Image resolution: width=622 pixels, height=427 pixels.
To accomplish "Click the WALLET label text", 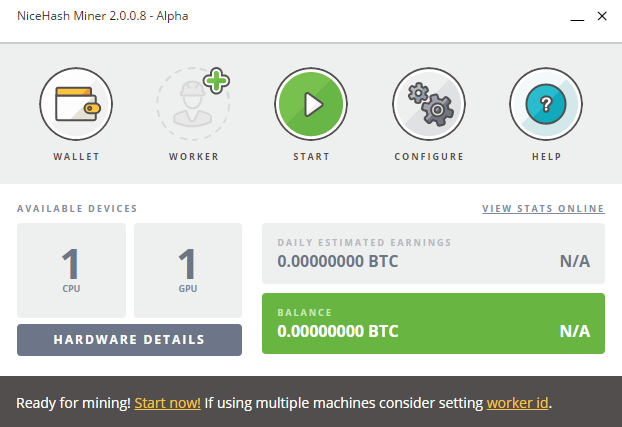I will point(76,157).
